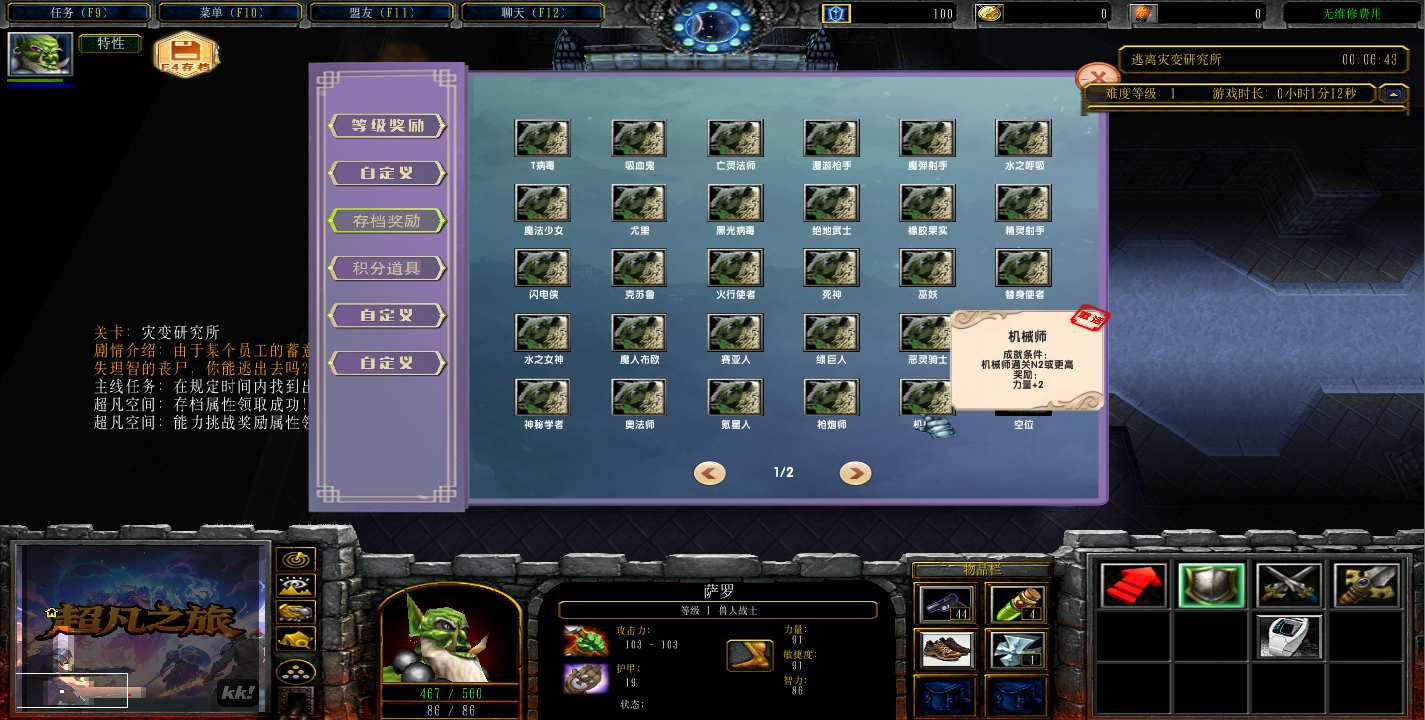Go to next achievement page
Image resolution: width=1425 pixels, height=720 pixels.
pos(855,473)
